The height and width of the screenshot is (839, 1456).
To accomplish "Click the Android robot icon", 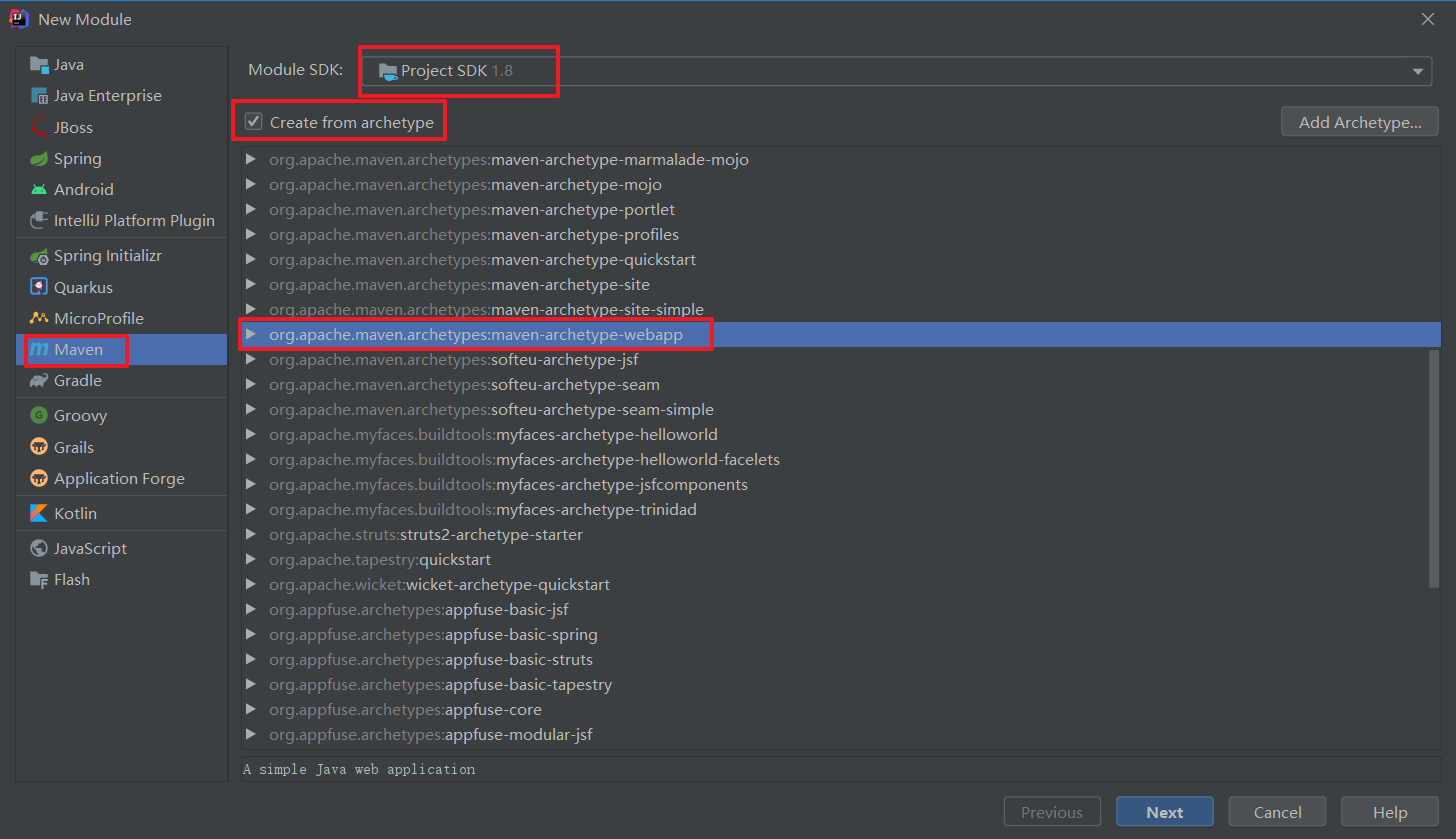I will coord(39,190).
